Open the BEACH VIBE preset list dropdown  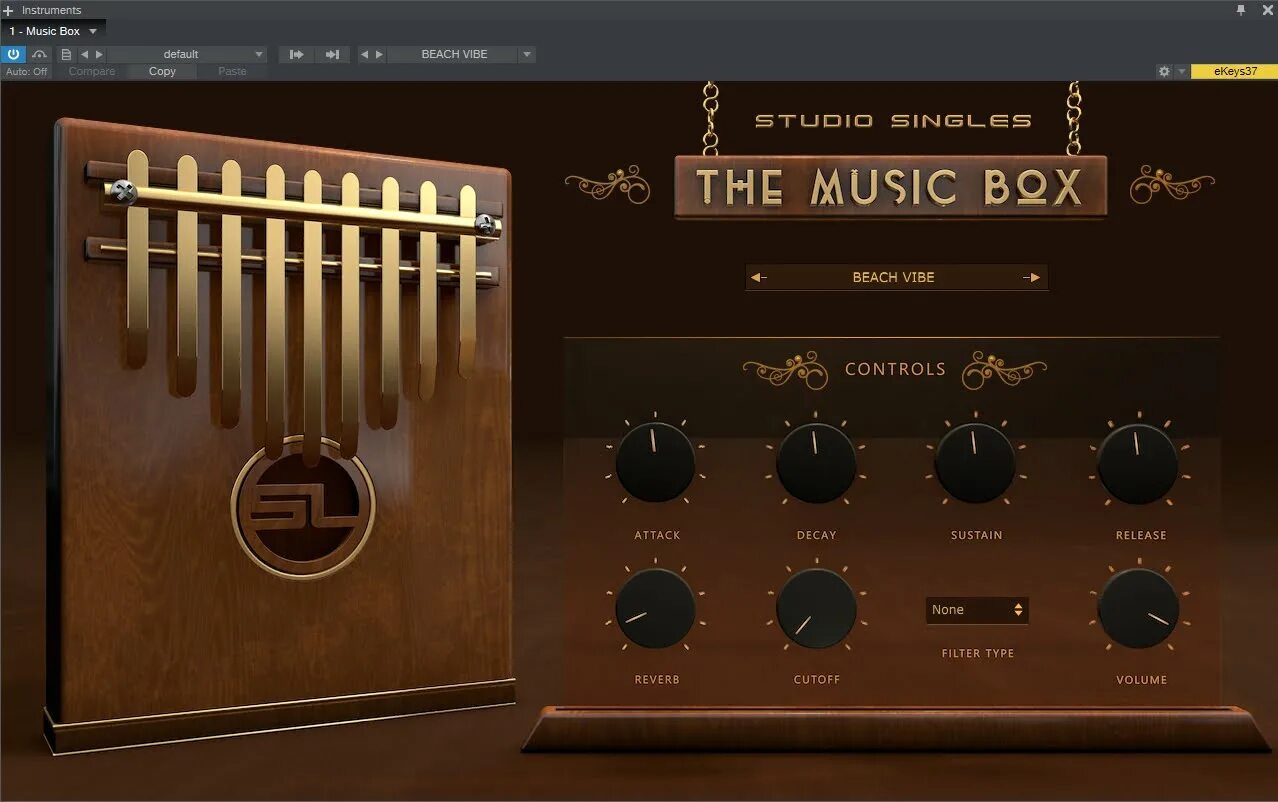coord(526,54)
